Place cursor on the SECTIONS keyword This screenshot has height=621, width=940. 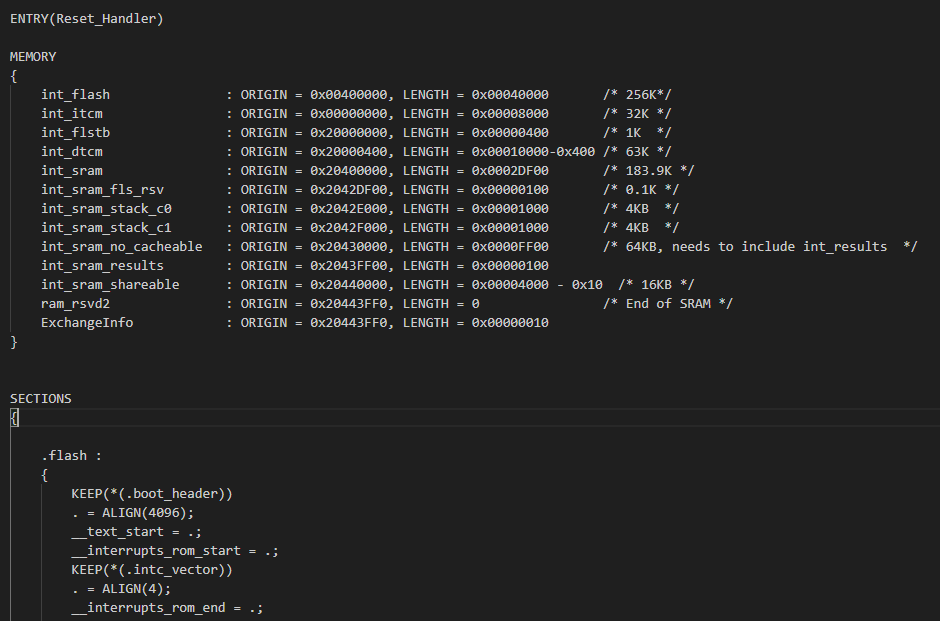[x=40, y=399]
